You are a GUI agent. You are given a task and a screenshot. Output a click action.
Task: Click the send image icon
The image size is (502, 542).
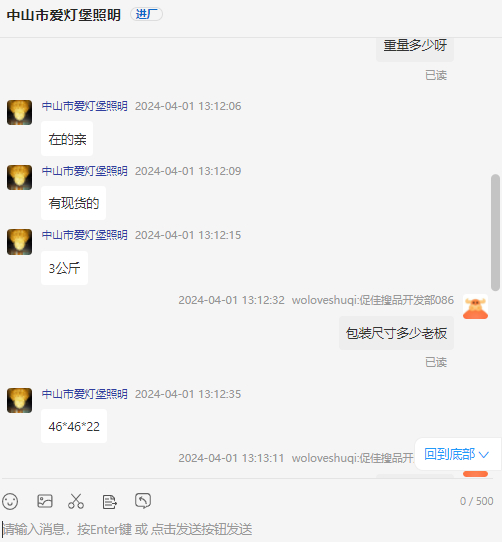pyautogui.click(x=45, y=501)
